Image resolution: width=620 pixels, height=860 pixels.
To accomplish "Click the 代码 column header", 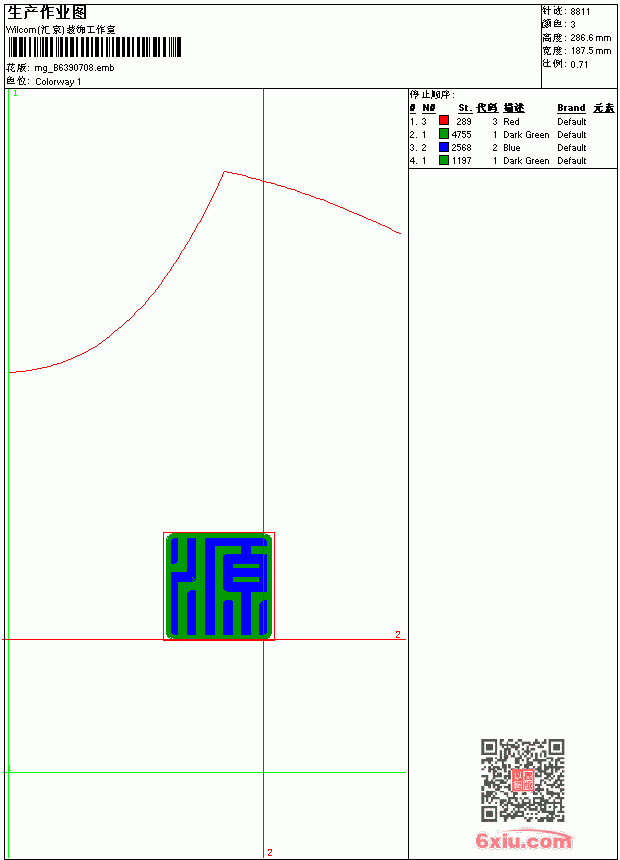I will point(487,108).
